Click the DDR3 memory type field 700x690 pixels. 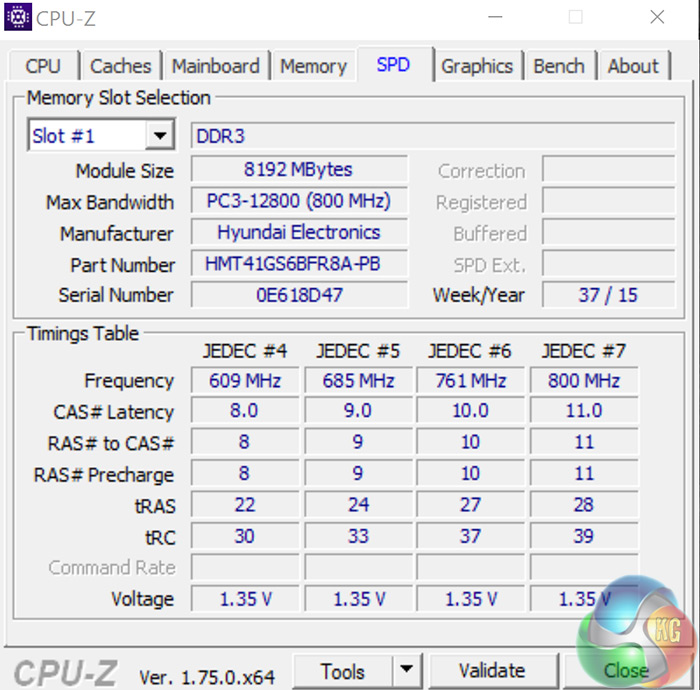tap(433, 136)
